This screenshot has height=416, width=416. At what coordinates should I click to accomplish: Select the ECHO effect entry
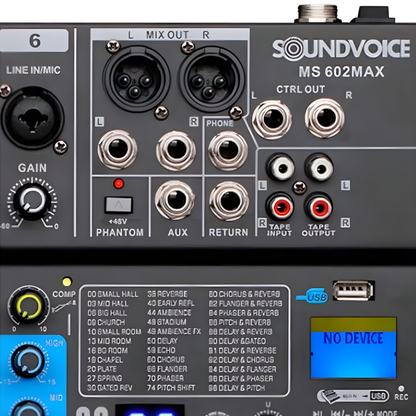161,350
